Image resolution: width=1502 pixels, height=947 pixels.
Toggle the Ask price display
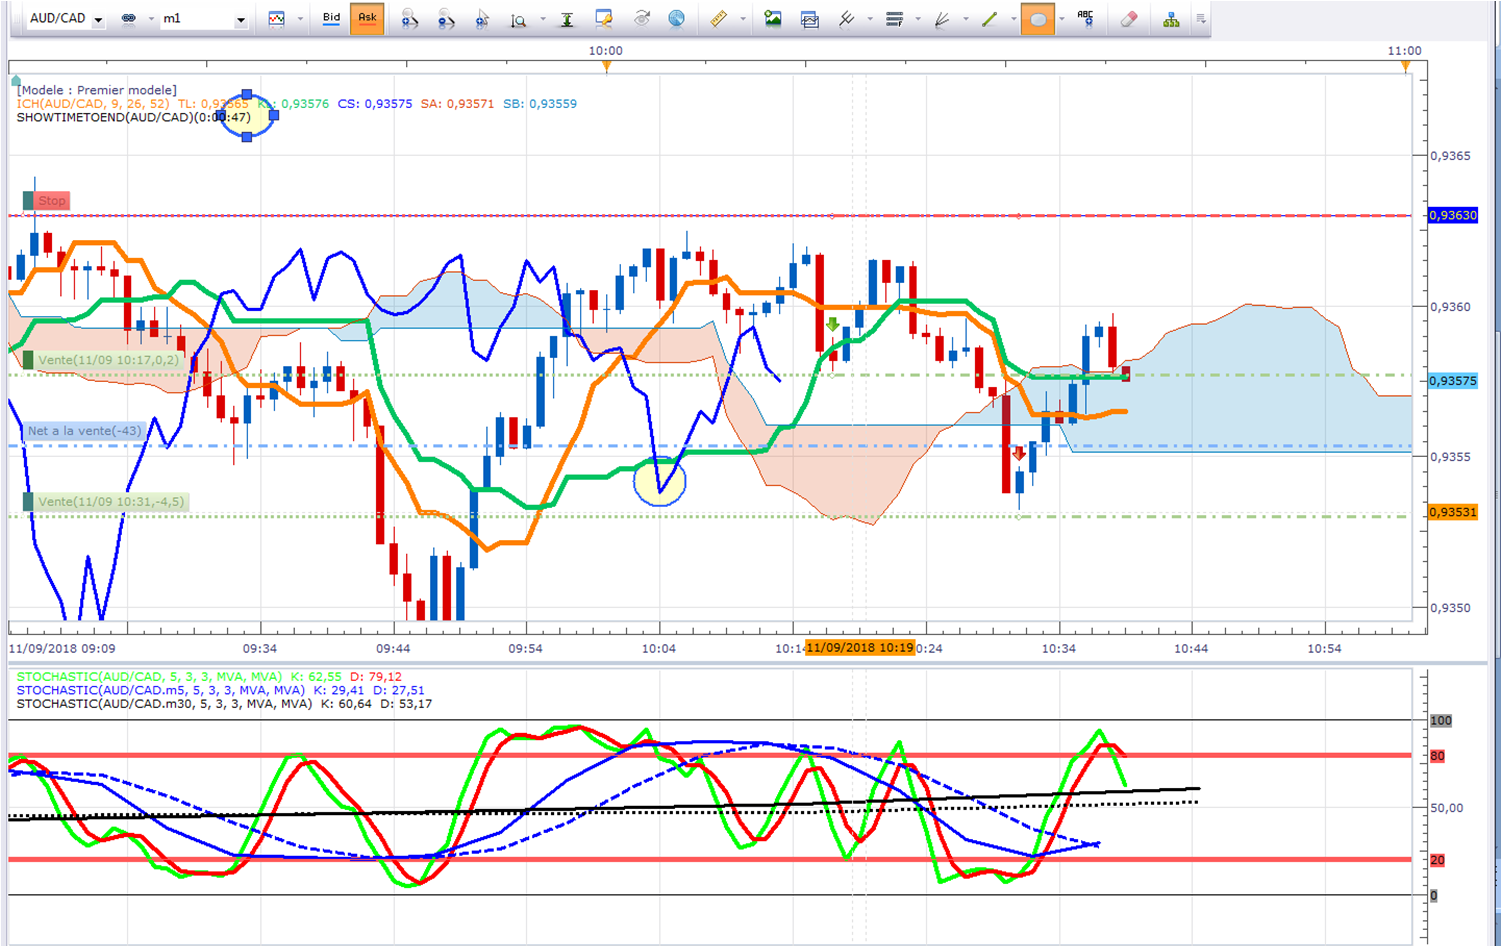pos(367,18)
